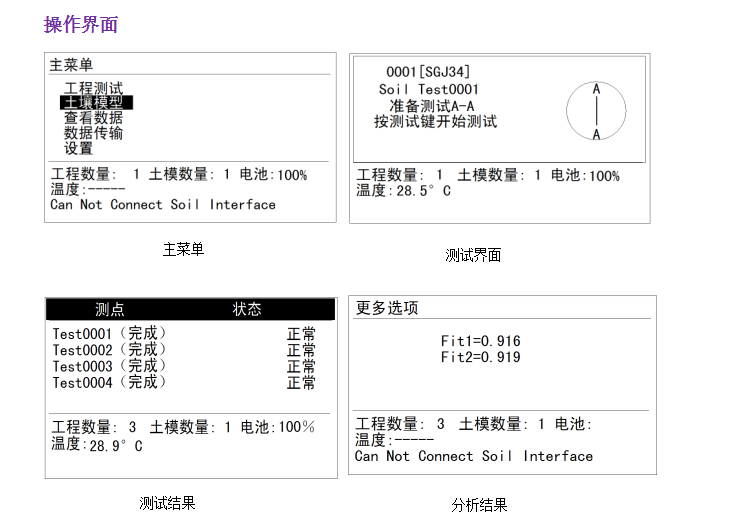Screen dimensions: 745x524
Task: Click the 主菜单 title header
Action: [71, 65]
